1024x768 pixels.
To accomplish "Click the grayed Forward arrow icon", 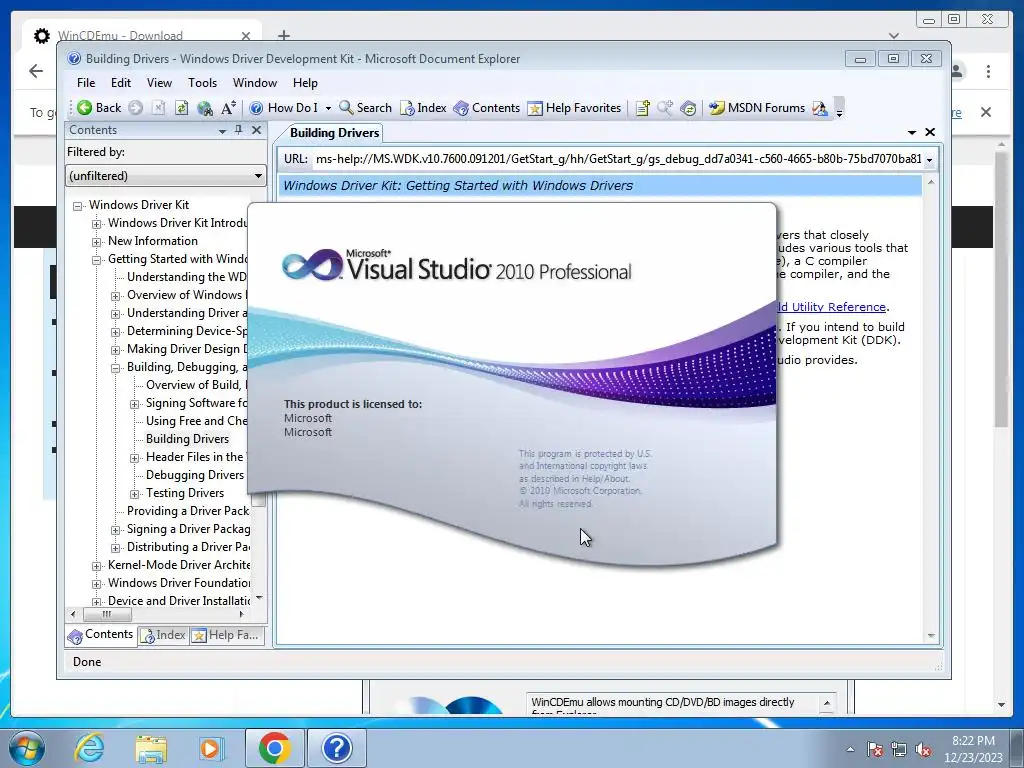I will pos(135,108).
